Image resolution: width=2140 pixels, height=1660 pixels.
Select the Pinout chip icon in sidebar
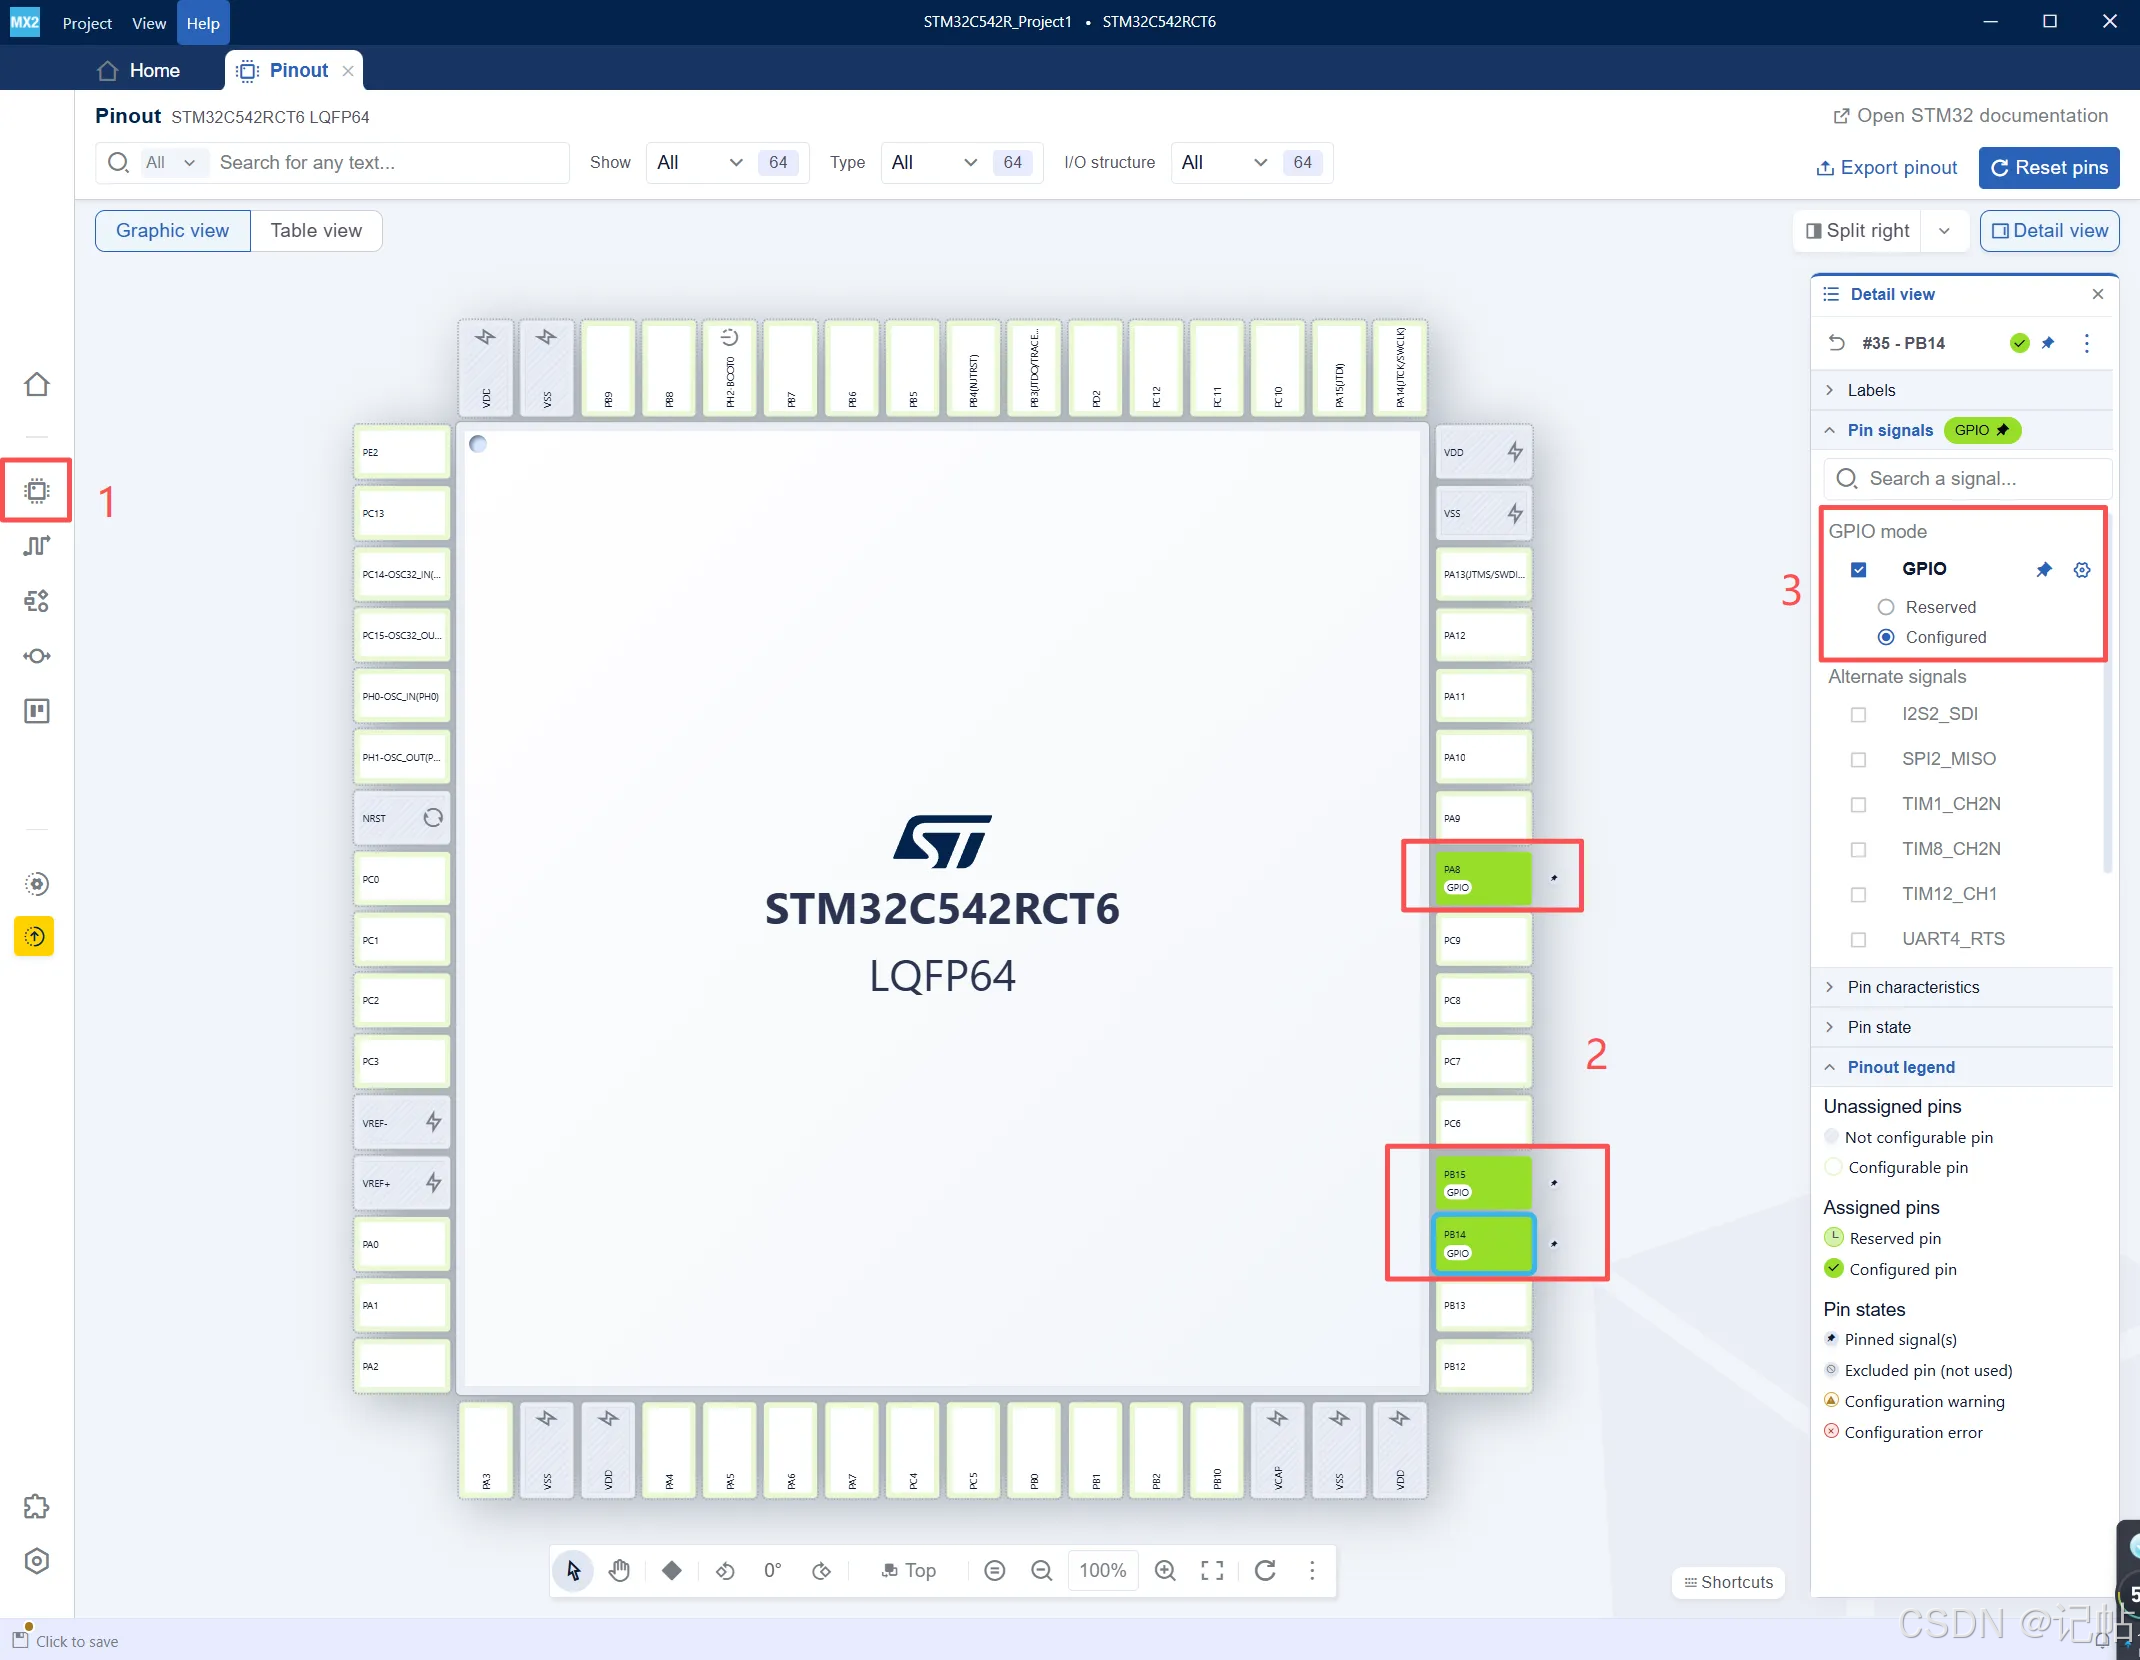[37, 491]
